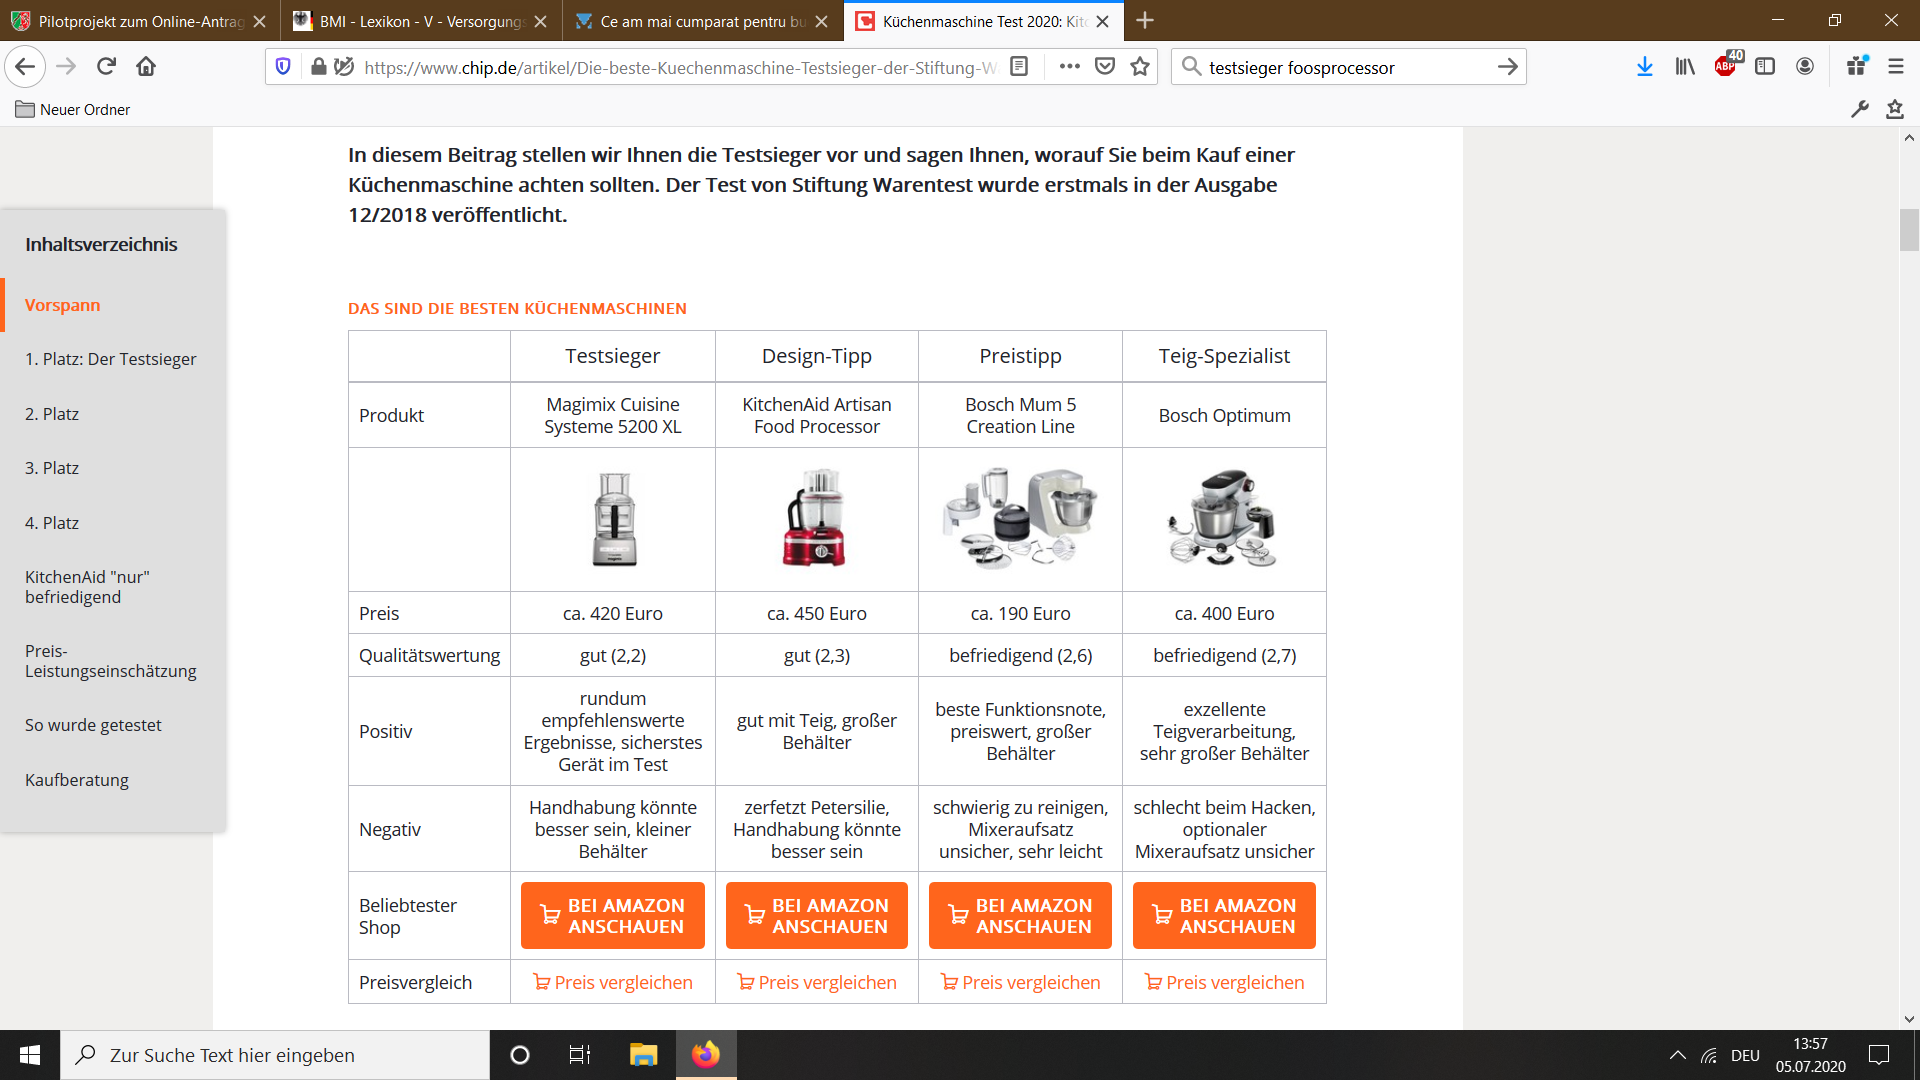View Bosch Mum 5 on Amazon button
The width and height of the screenshot is (1920, 1080).
tap(1020, 915)
